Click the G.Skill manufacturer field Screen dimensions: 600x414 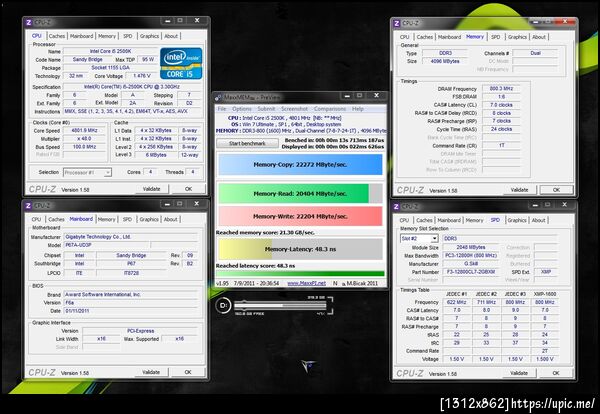coord(471,264)
